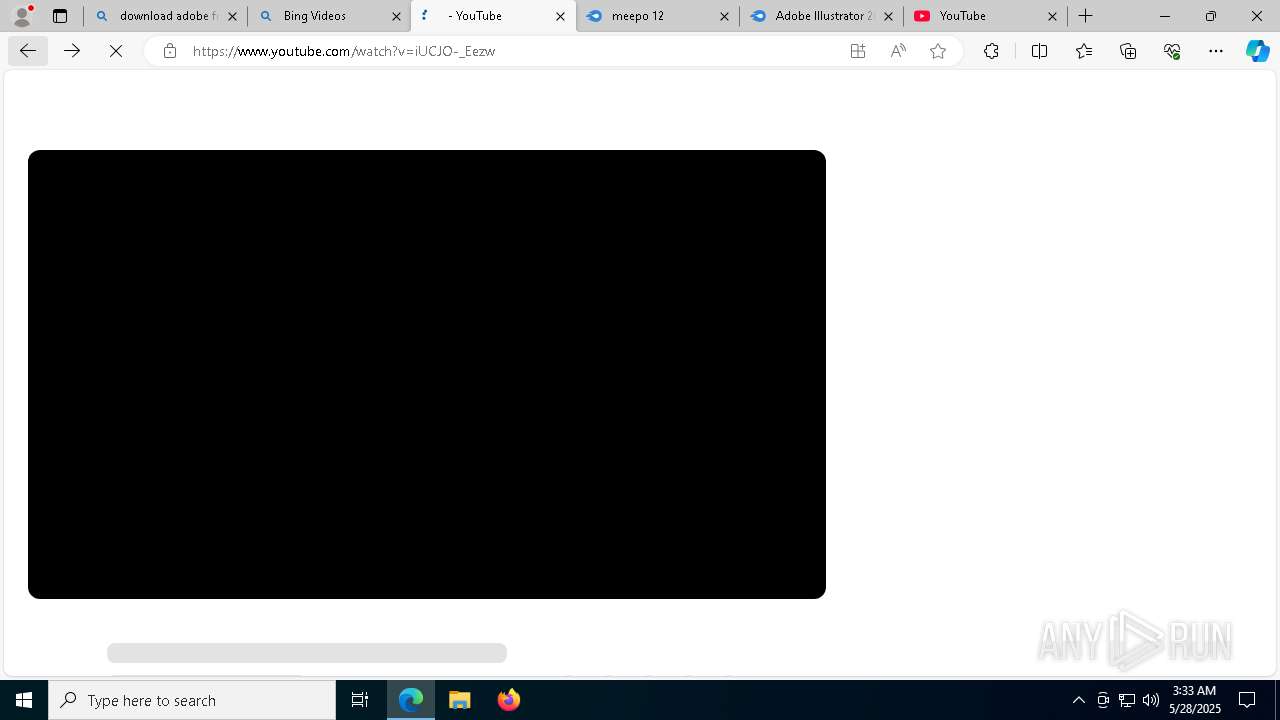The height and width of the screenshot is (720, 1280).
Task: Open Settings and more ellipsis menu
Action: [1216, 51]
